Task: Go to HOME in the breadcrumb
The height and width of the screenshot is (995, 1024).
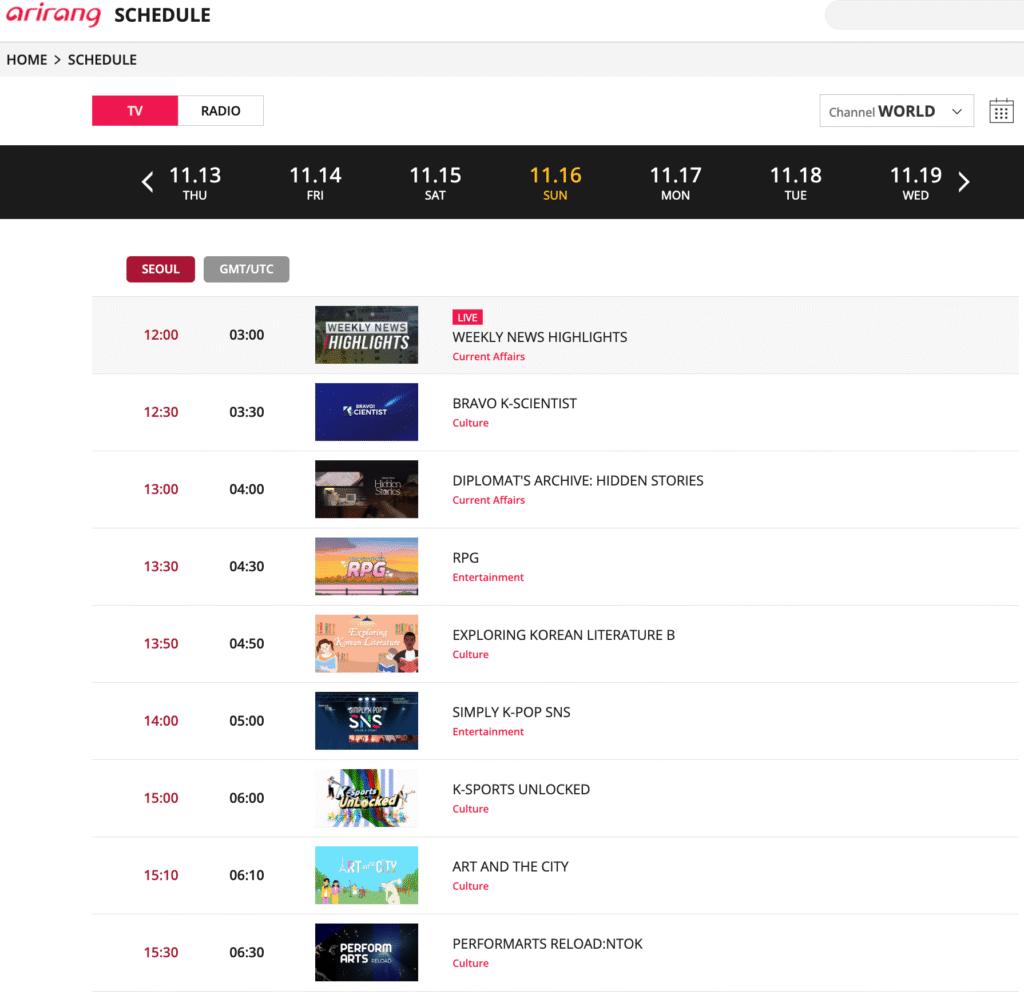Action: (x=27, y=60)
